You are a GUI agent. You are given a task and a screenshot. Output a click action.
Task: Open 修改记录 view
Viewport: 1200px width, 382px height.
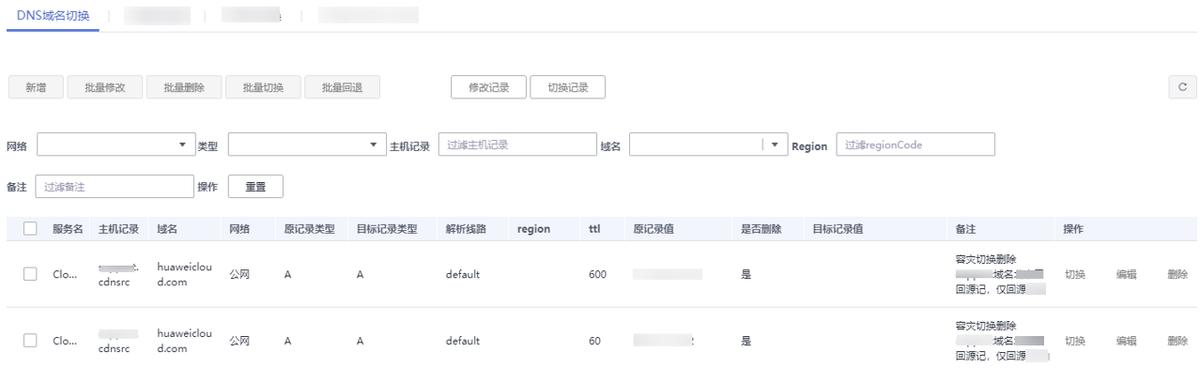pos(489,87)
